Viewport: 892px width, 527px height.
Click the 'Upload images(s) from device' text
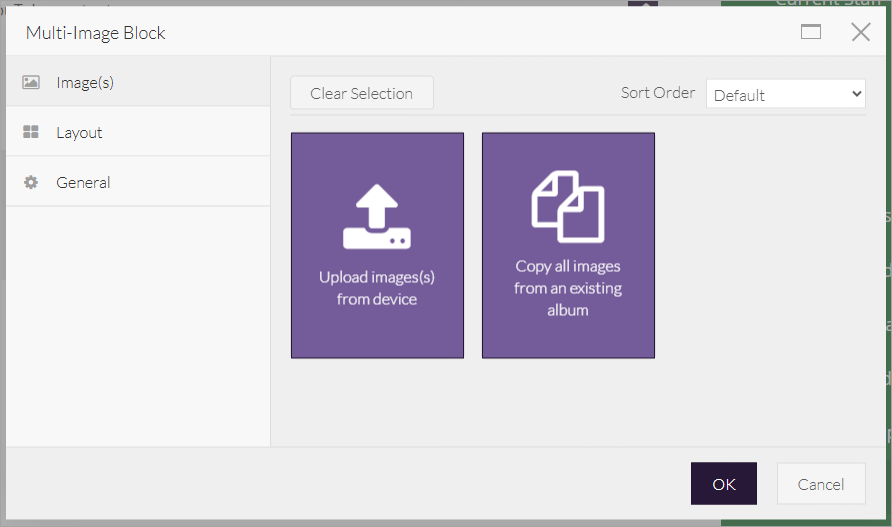[377, 288]
